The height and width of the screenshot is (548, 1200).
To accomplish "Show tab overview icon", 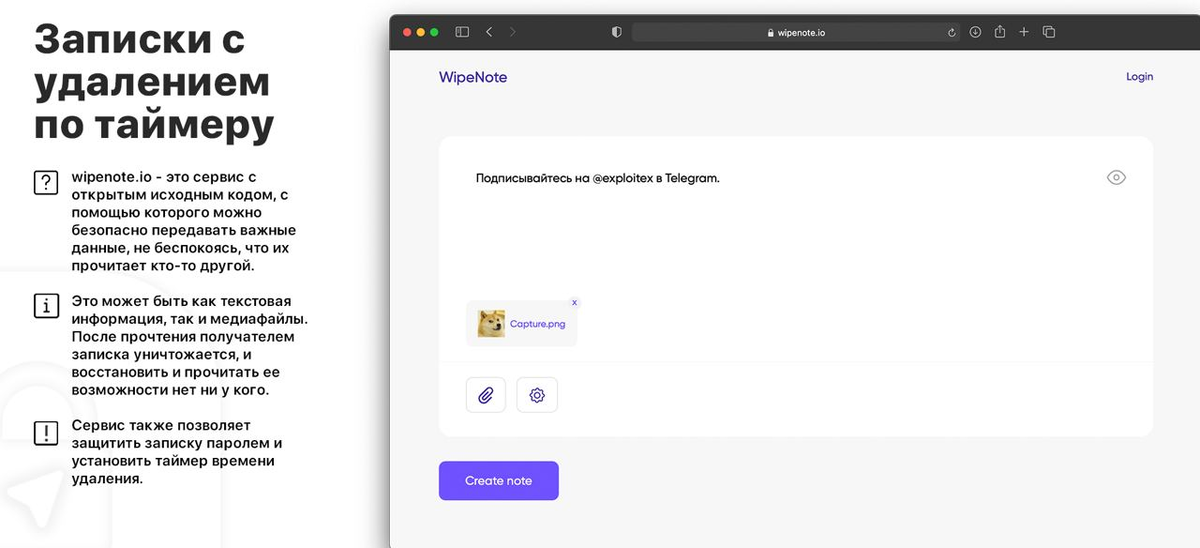I will pos(1049,32).
